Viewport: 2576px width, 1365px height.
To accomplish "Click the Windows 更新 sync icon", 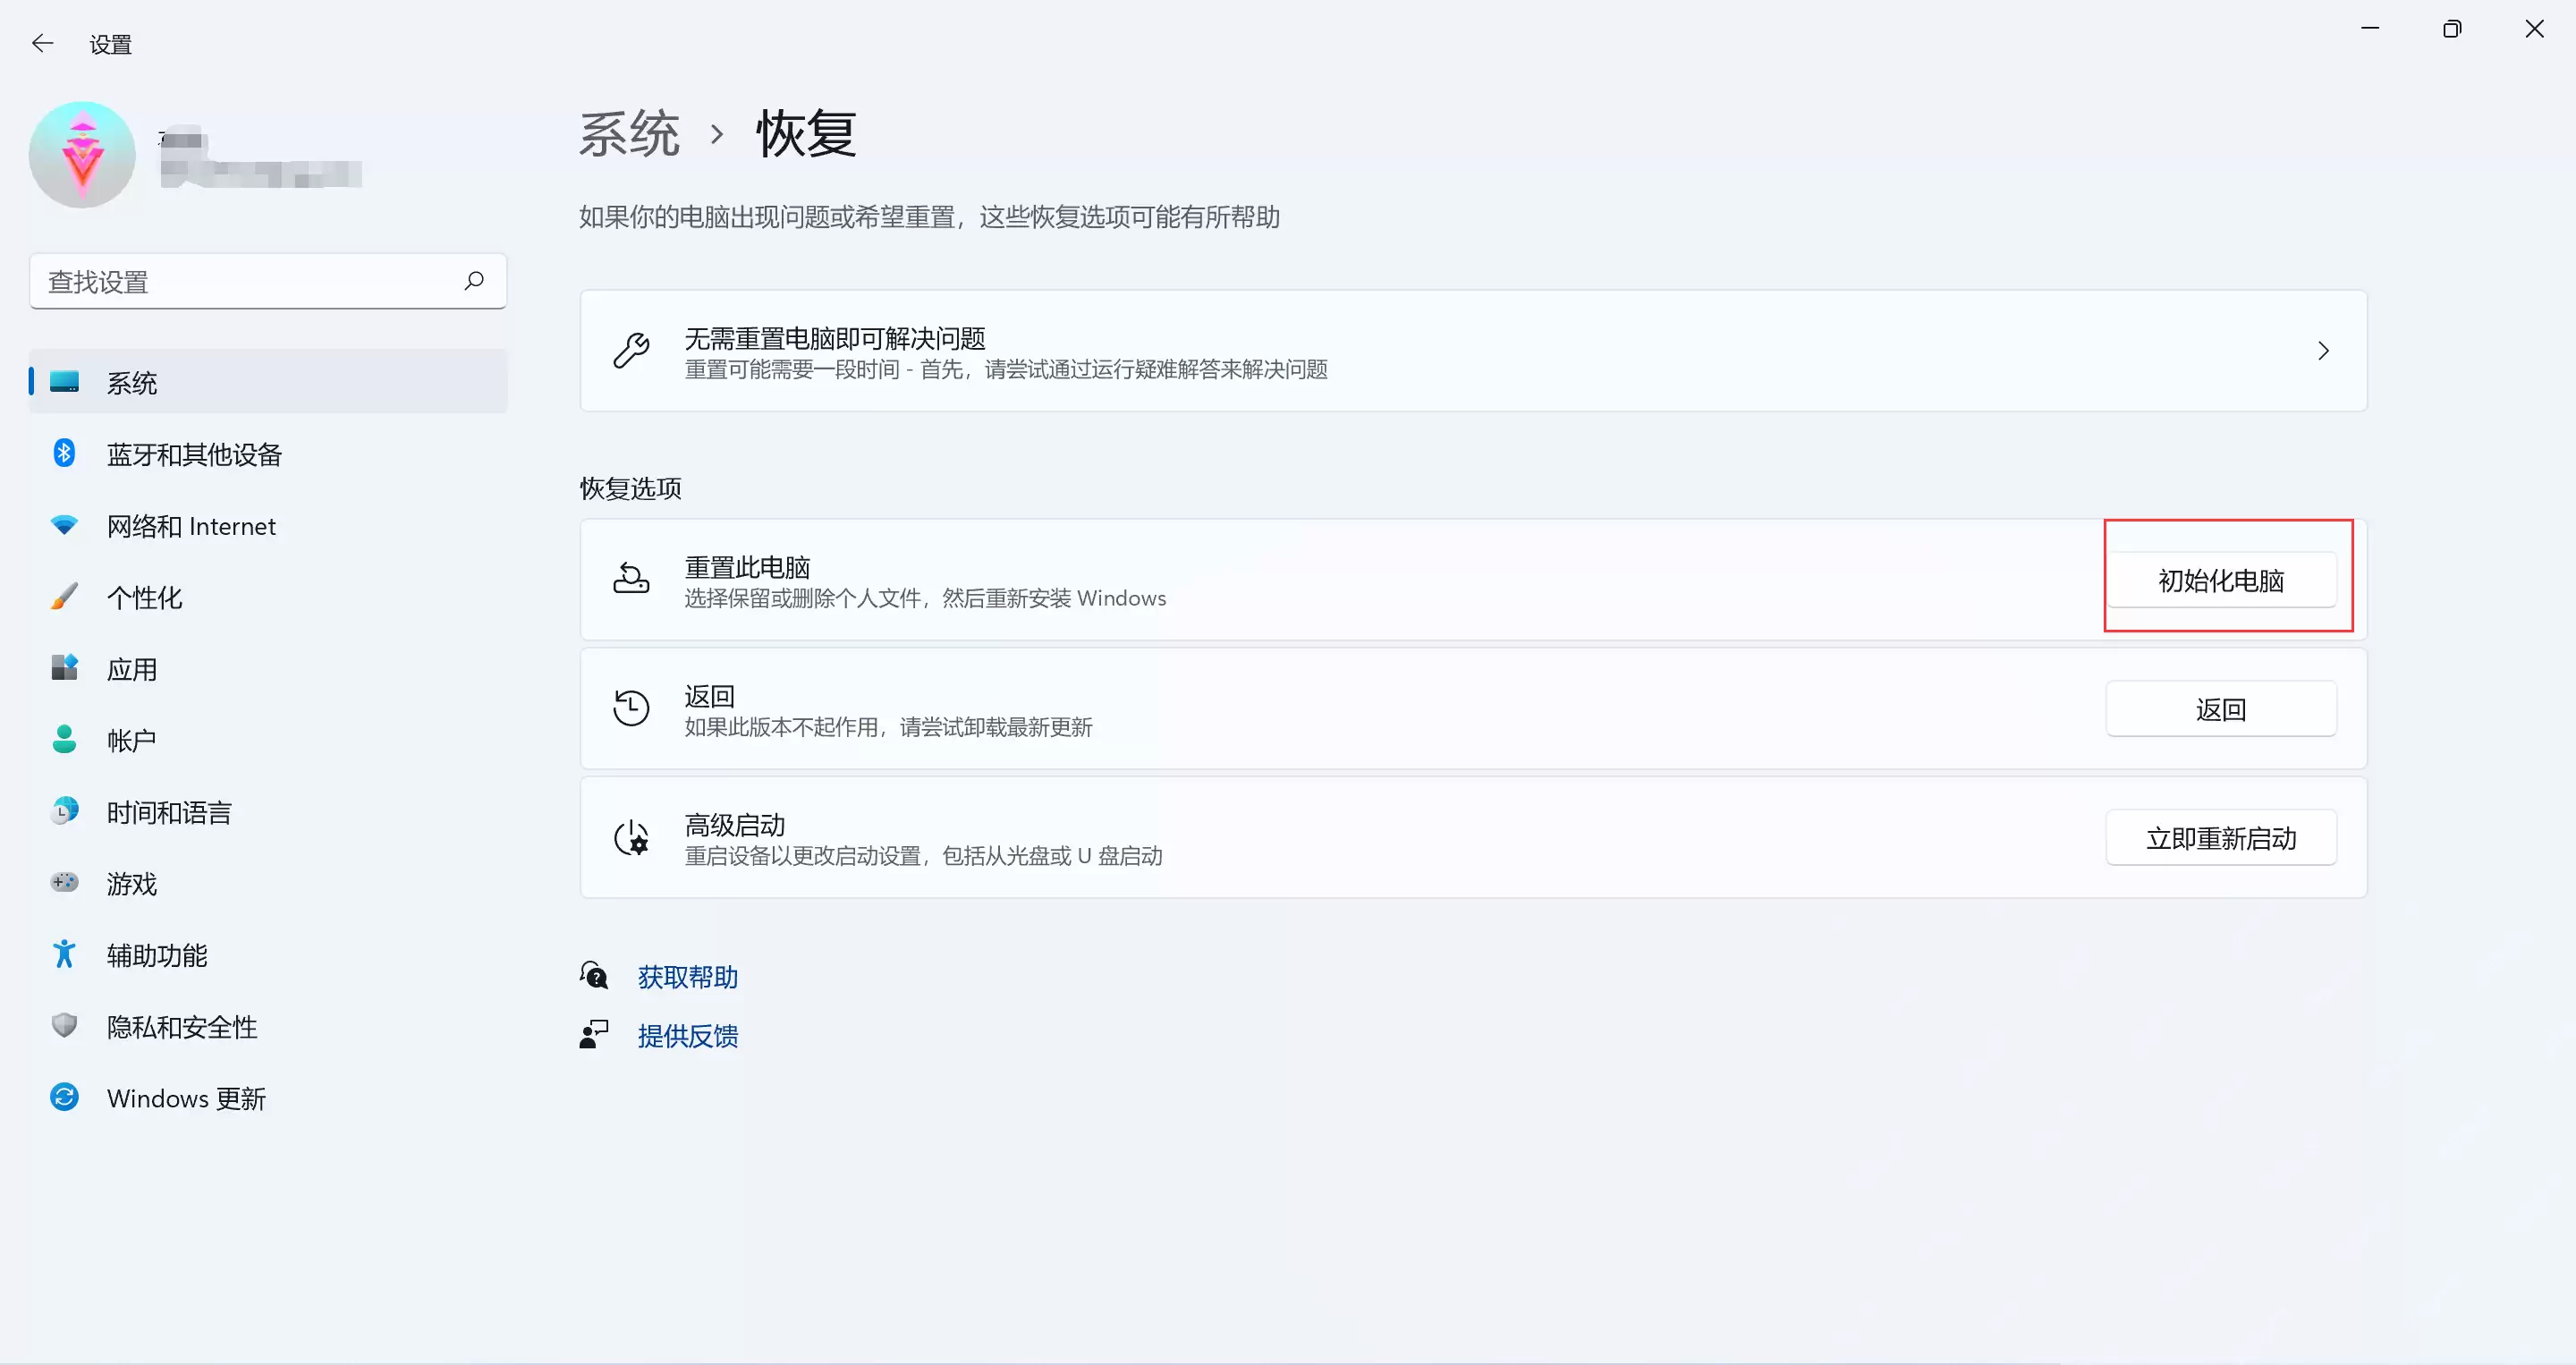I will (x=65, y=1097).
